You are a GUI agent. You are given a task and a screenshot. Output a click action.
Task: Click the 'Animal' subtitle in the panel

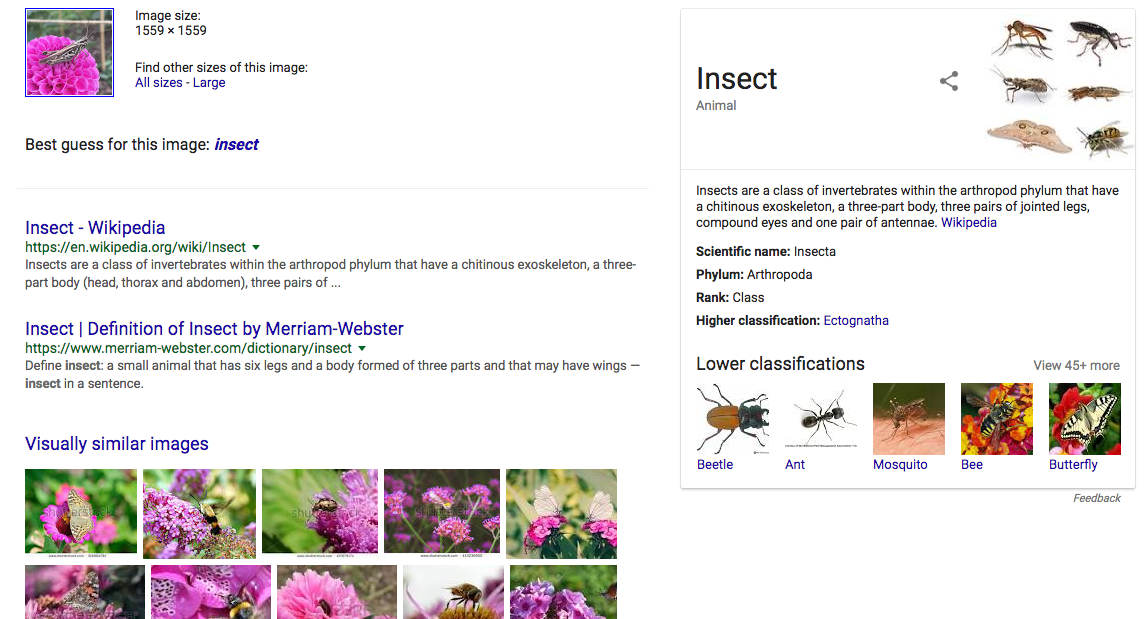[716, 105]
